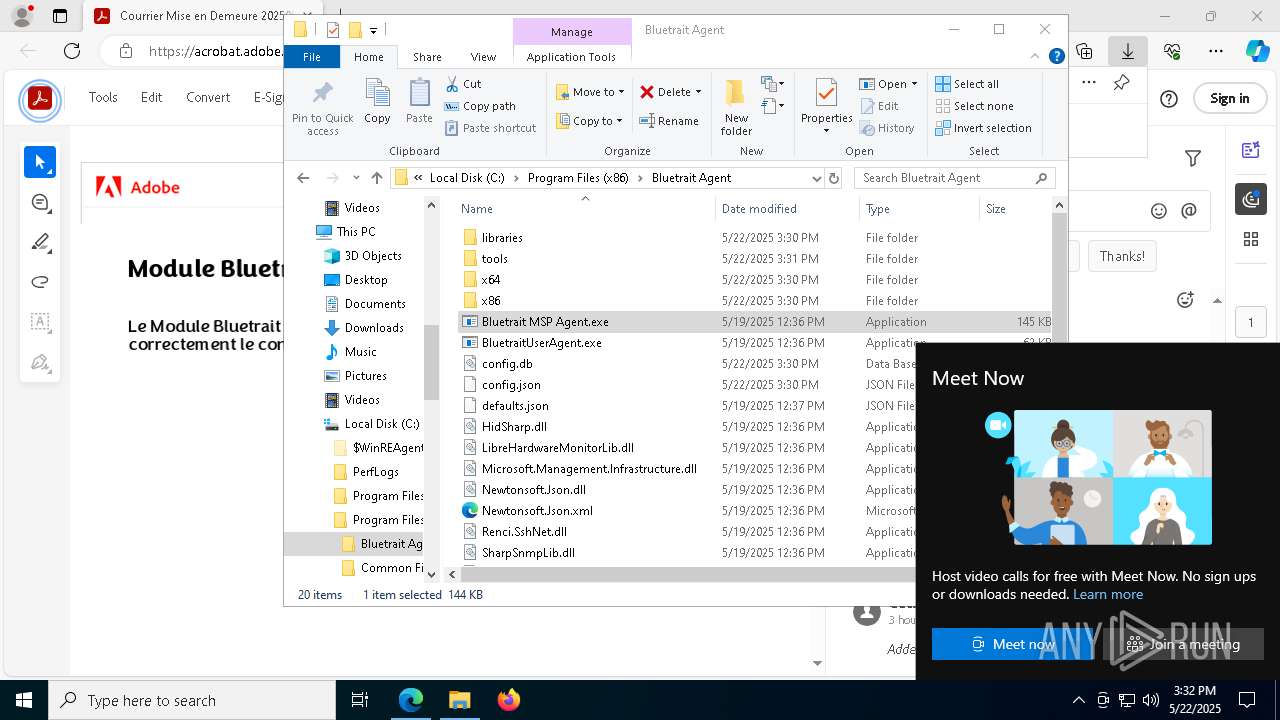Open Move to dropdown
Screen dimensions: 1280x720
[590, 92]
